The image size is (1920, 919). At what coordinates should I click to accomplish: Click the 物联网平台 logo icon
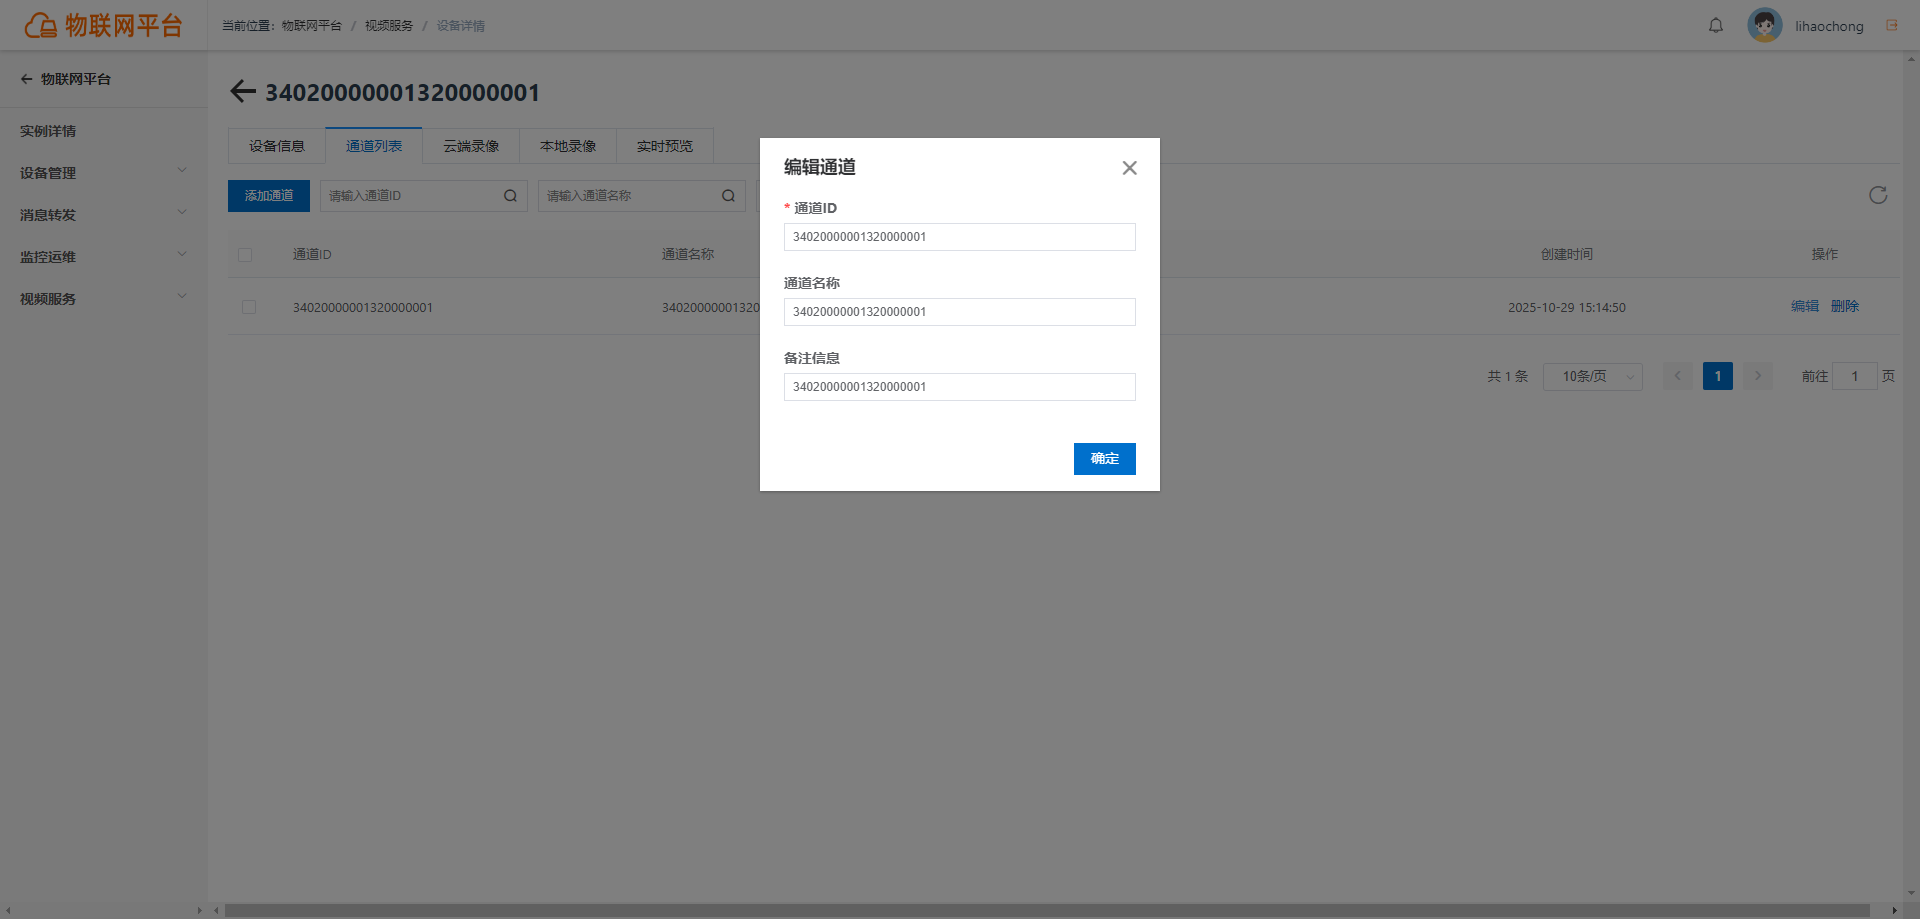(x=41, y=25)
